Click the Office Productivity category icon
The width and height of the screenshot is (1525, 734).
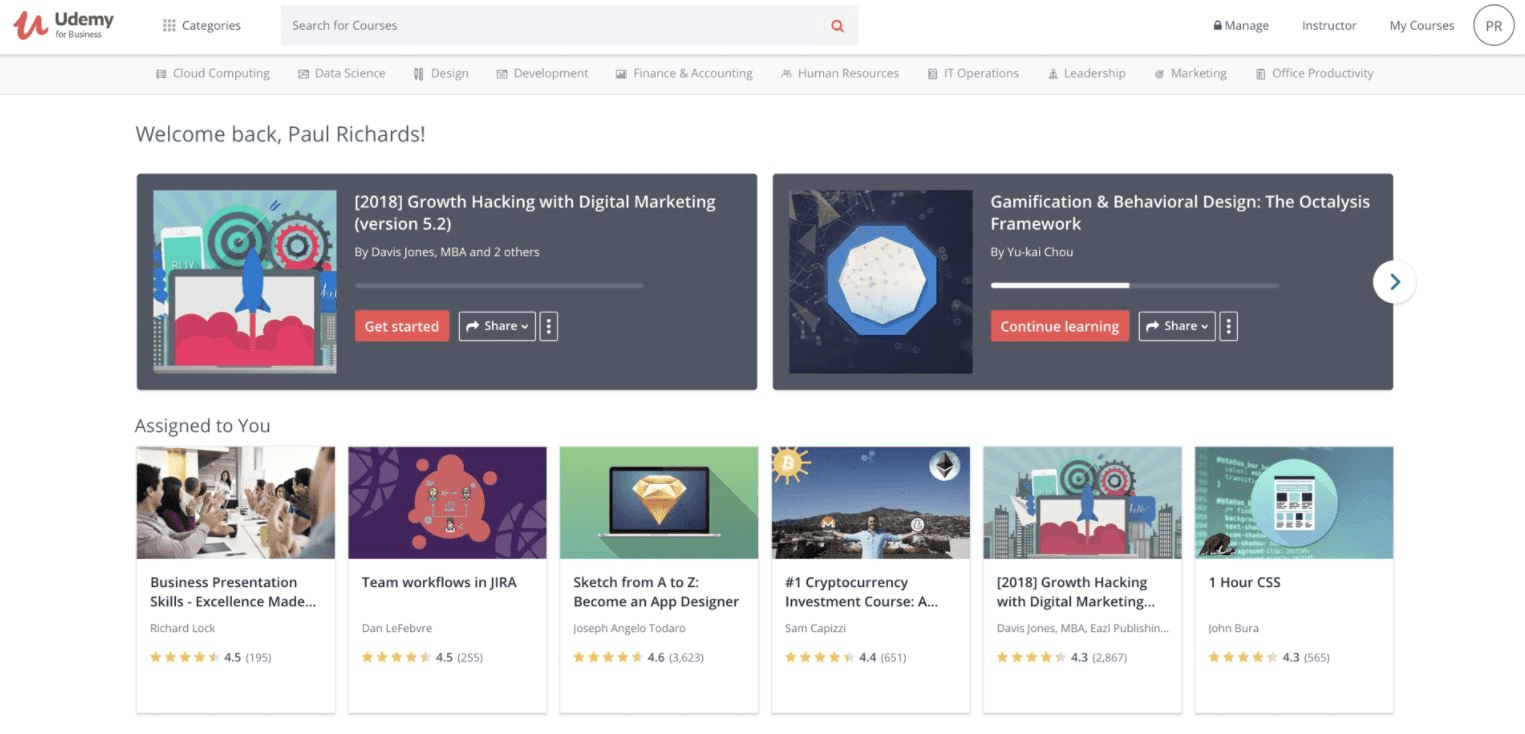coord(1261,74)
